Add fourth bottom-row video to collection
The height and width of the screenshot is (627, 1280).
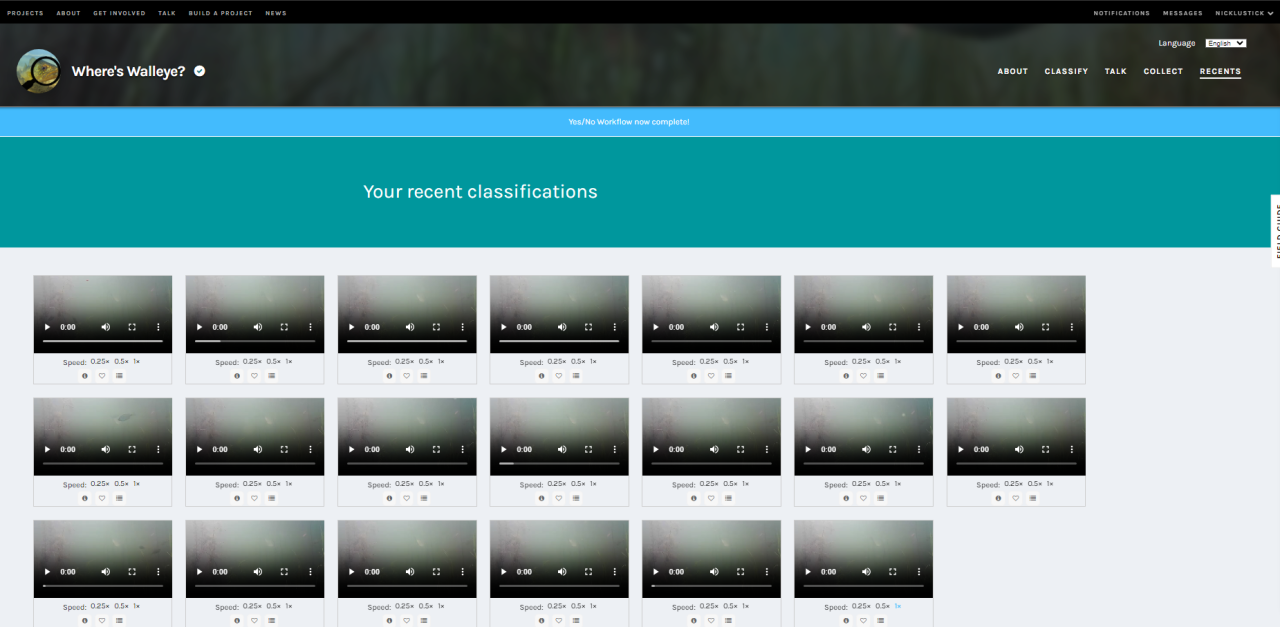click(576, 620)
